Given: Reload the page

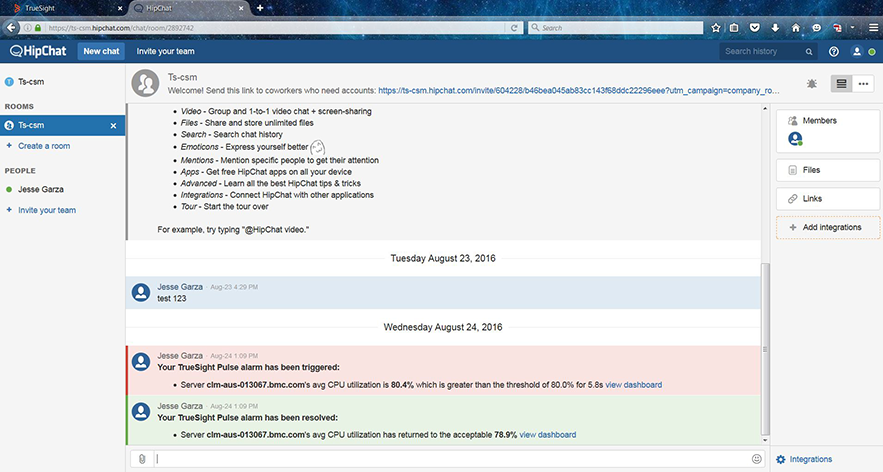Looking at the screenshot, I should 514,28.
